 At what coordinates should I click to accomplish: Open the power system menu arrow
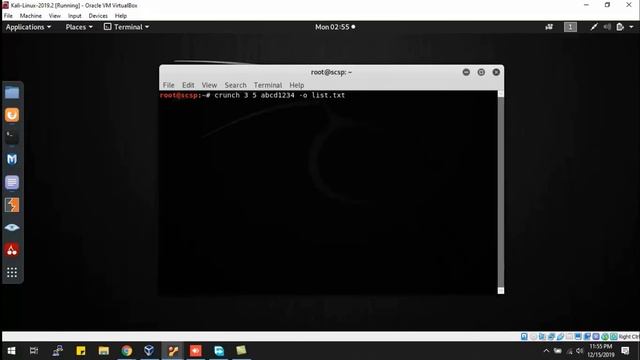click(x=631, y=27)
